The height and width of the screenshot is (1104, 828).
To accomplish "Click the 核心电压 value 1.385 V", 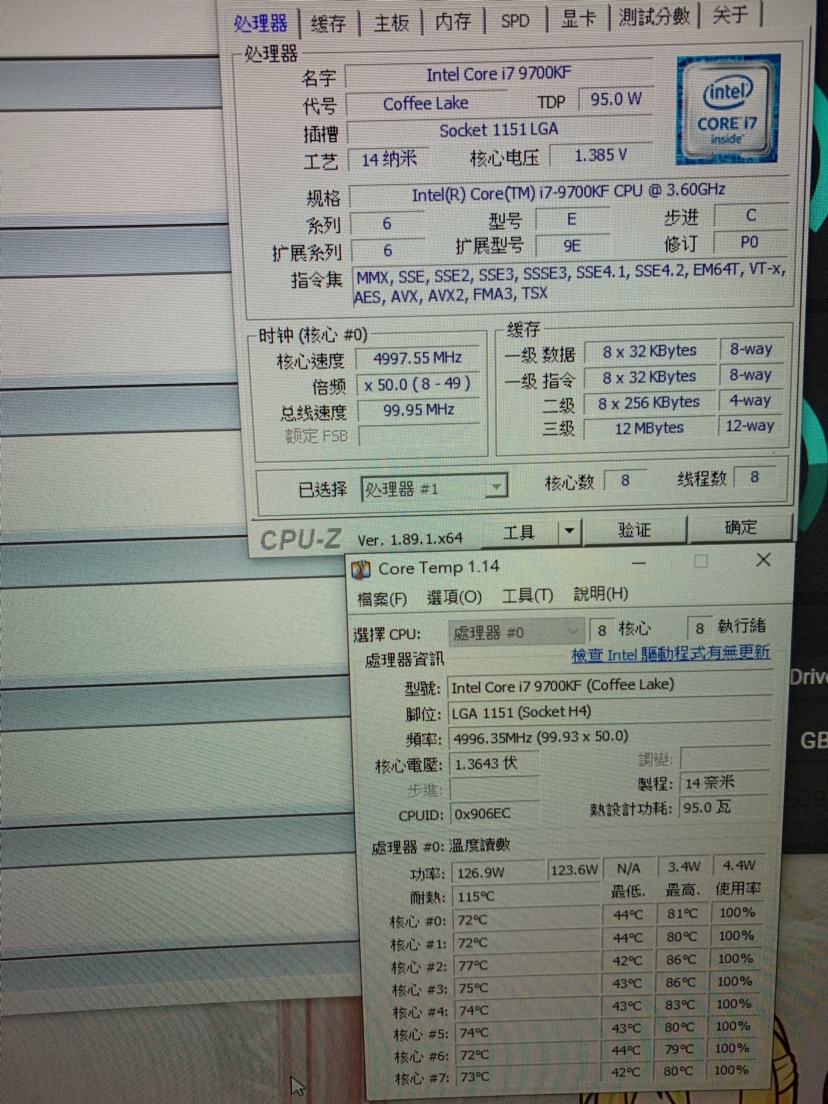I will point(601,155).
